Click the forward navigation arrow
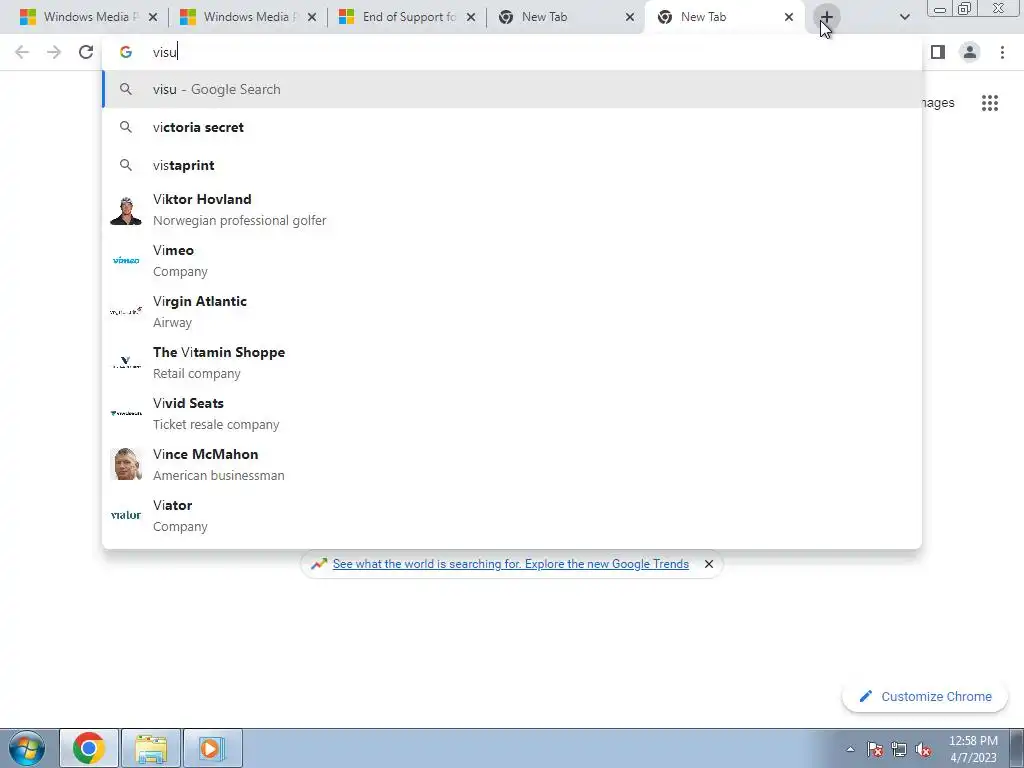This screenshot has height=768, width=1024. pos(54,52)
